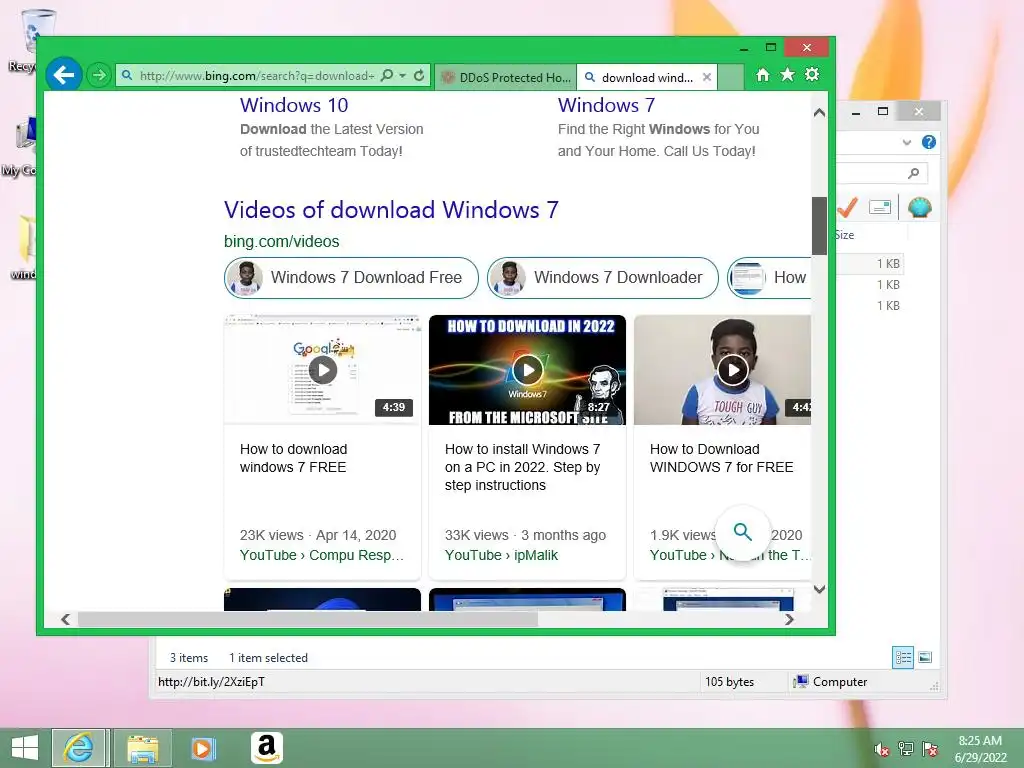This screenshot has height=768, width=1024.
Task: Refresh the Bing search page
Action: tap(419, 75)
